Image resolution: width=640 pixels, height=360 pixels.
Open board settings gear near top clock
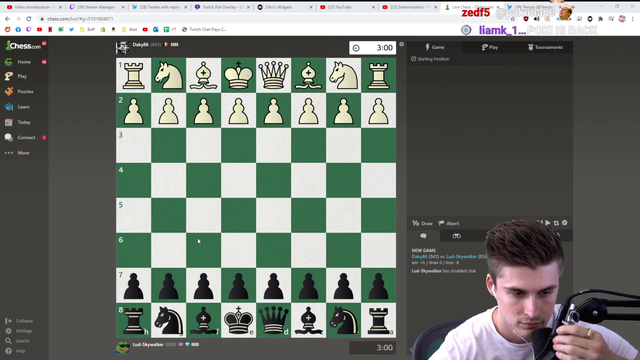click(x=402, y=44)
